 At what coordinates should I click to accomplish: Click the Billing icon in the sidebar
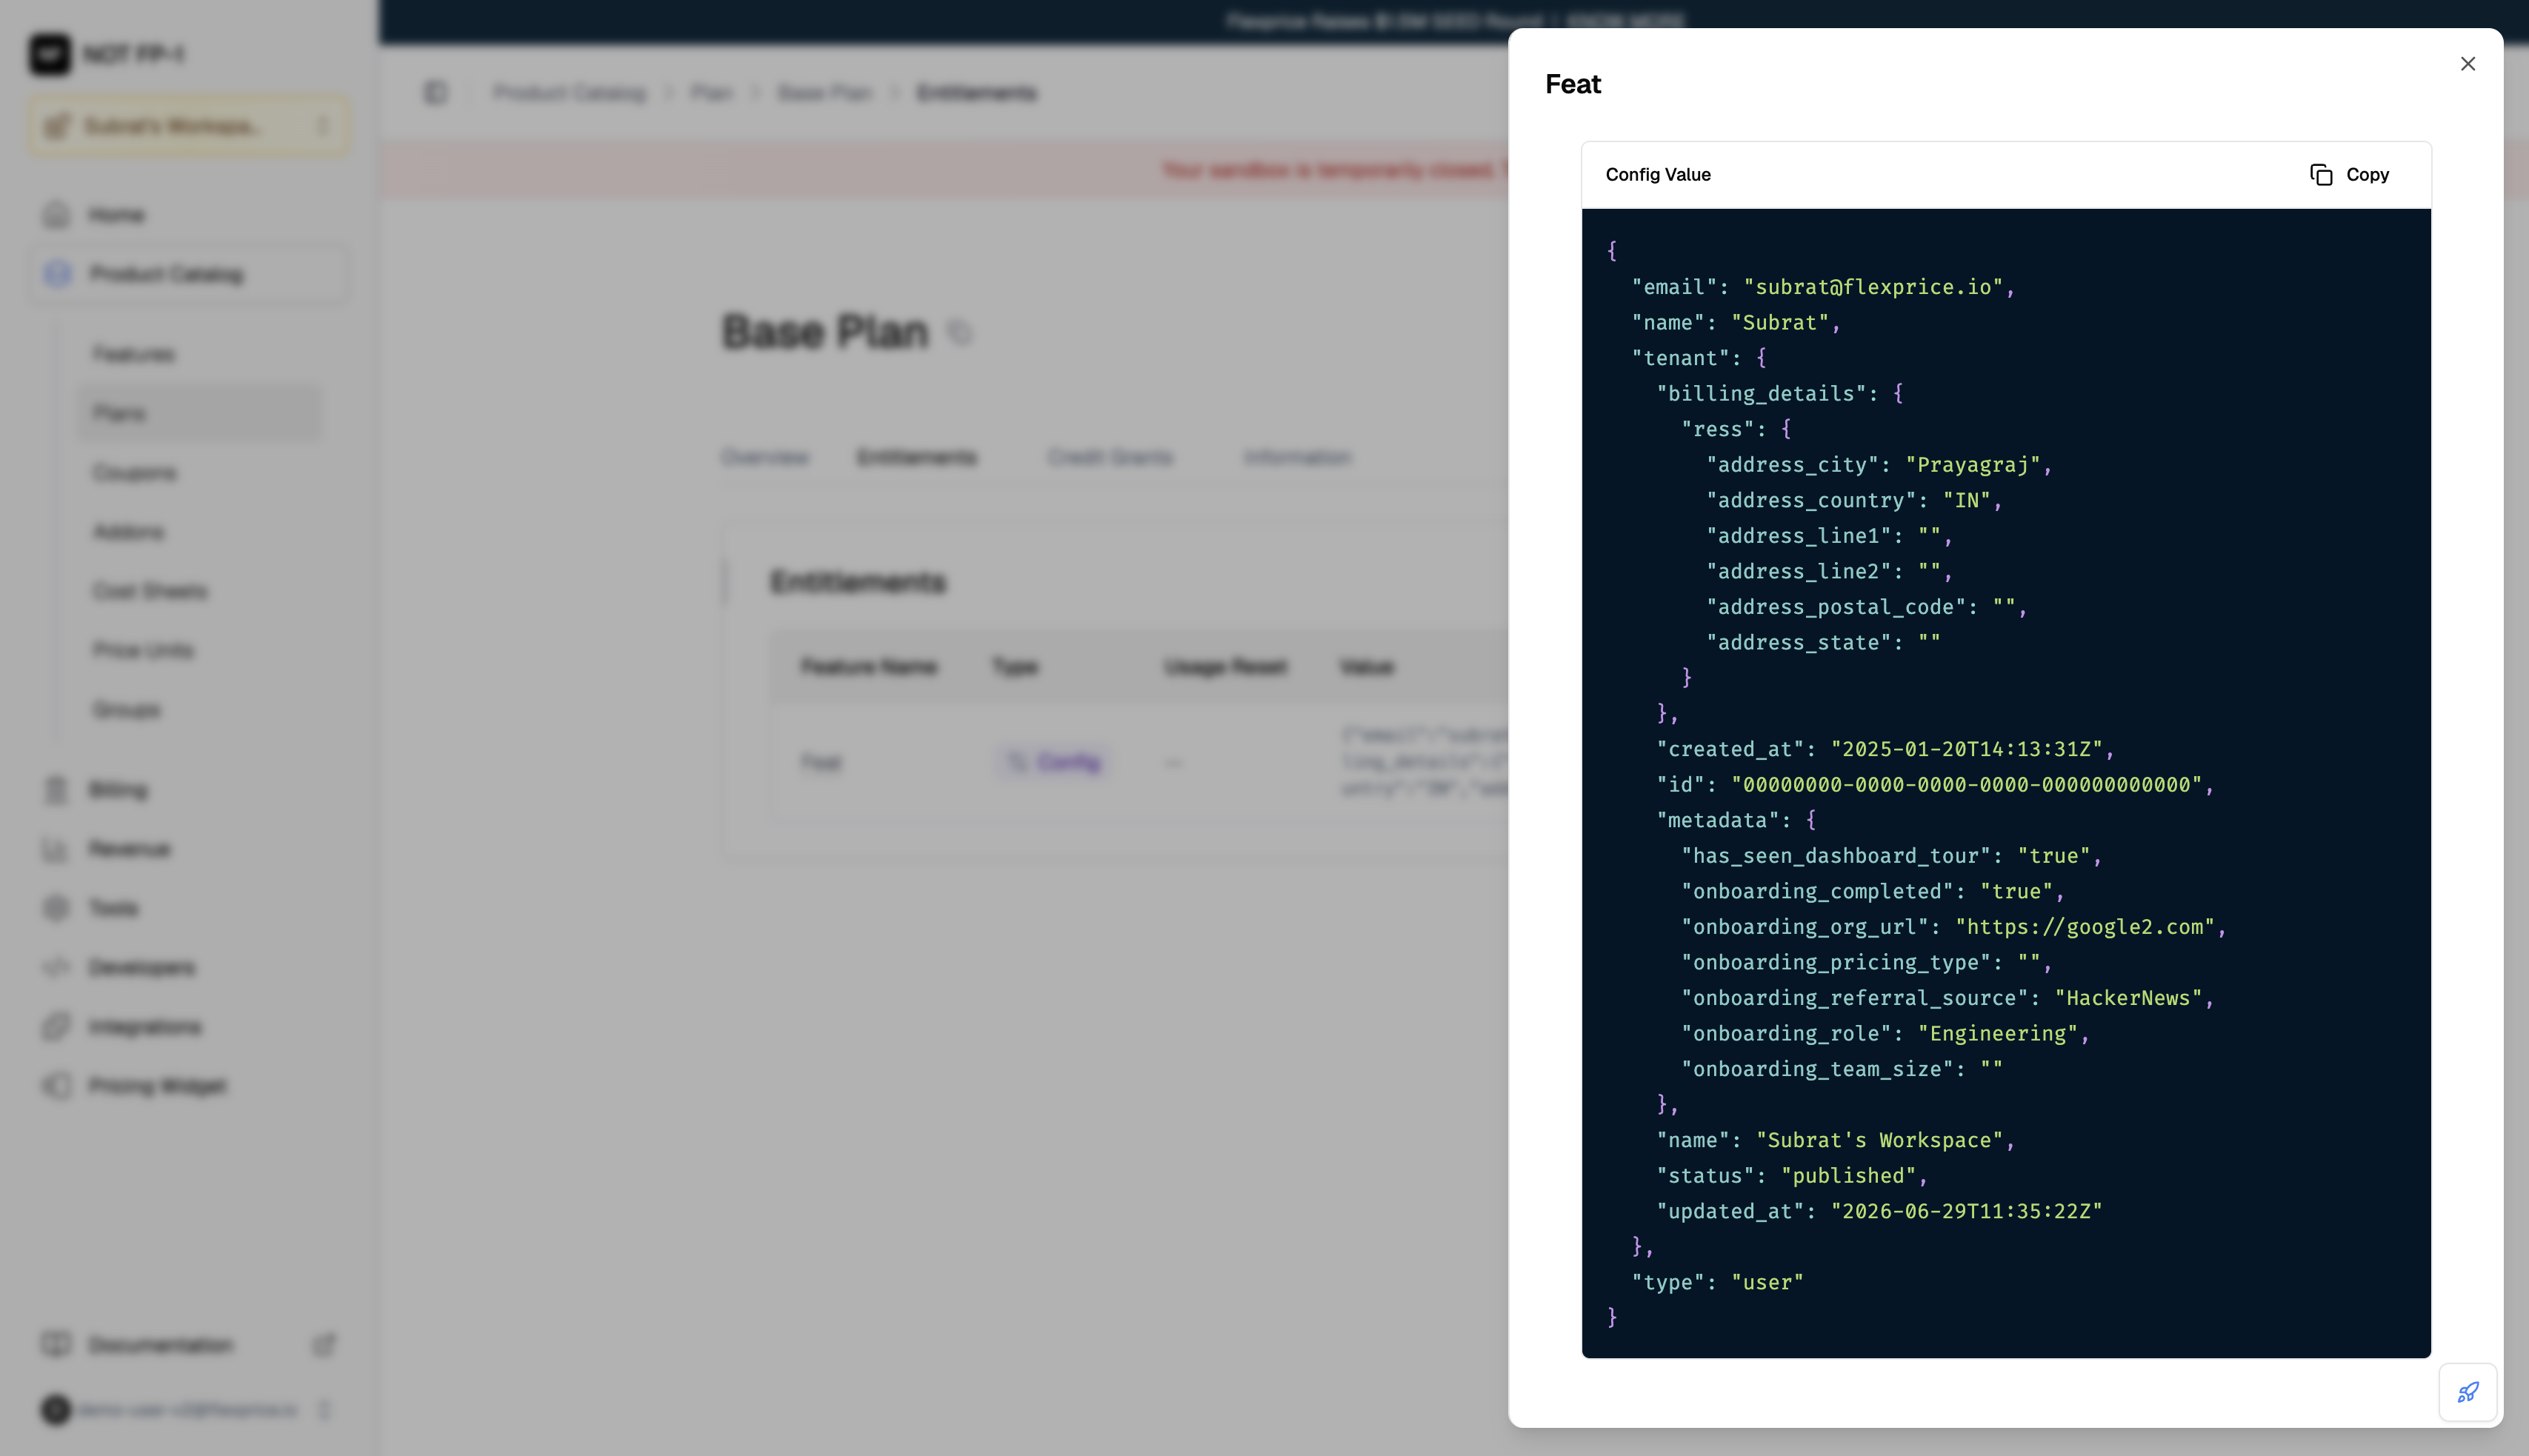click(57, 790)
